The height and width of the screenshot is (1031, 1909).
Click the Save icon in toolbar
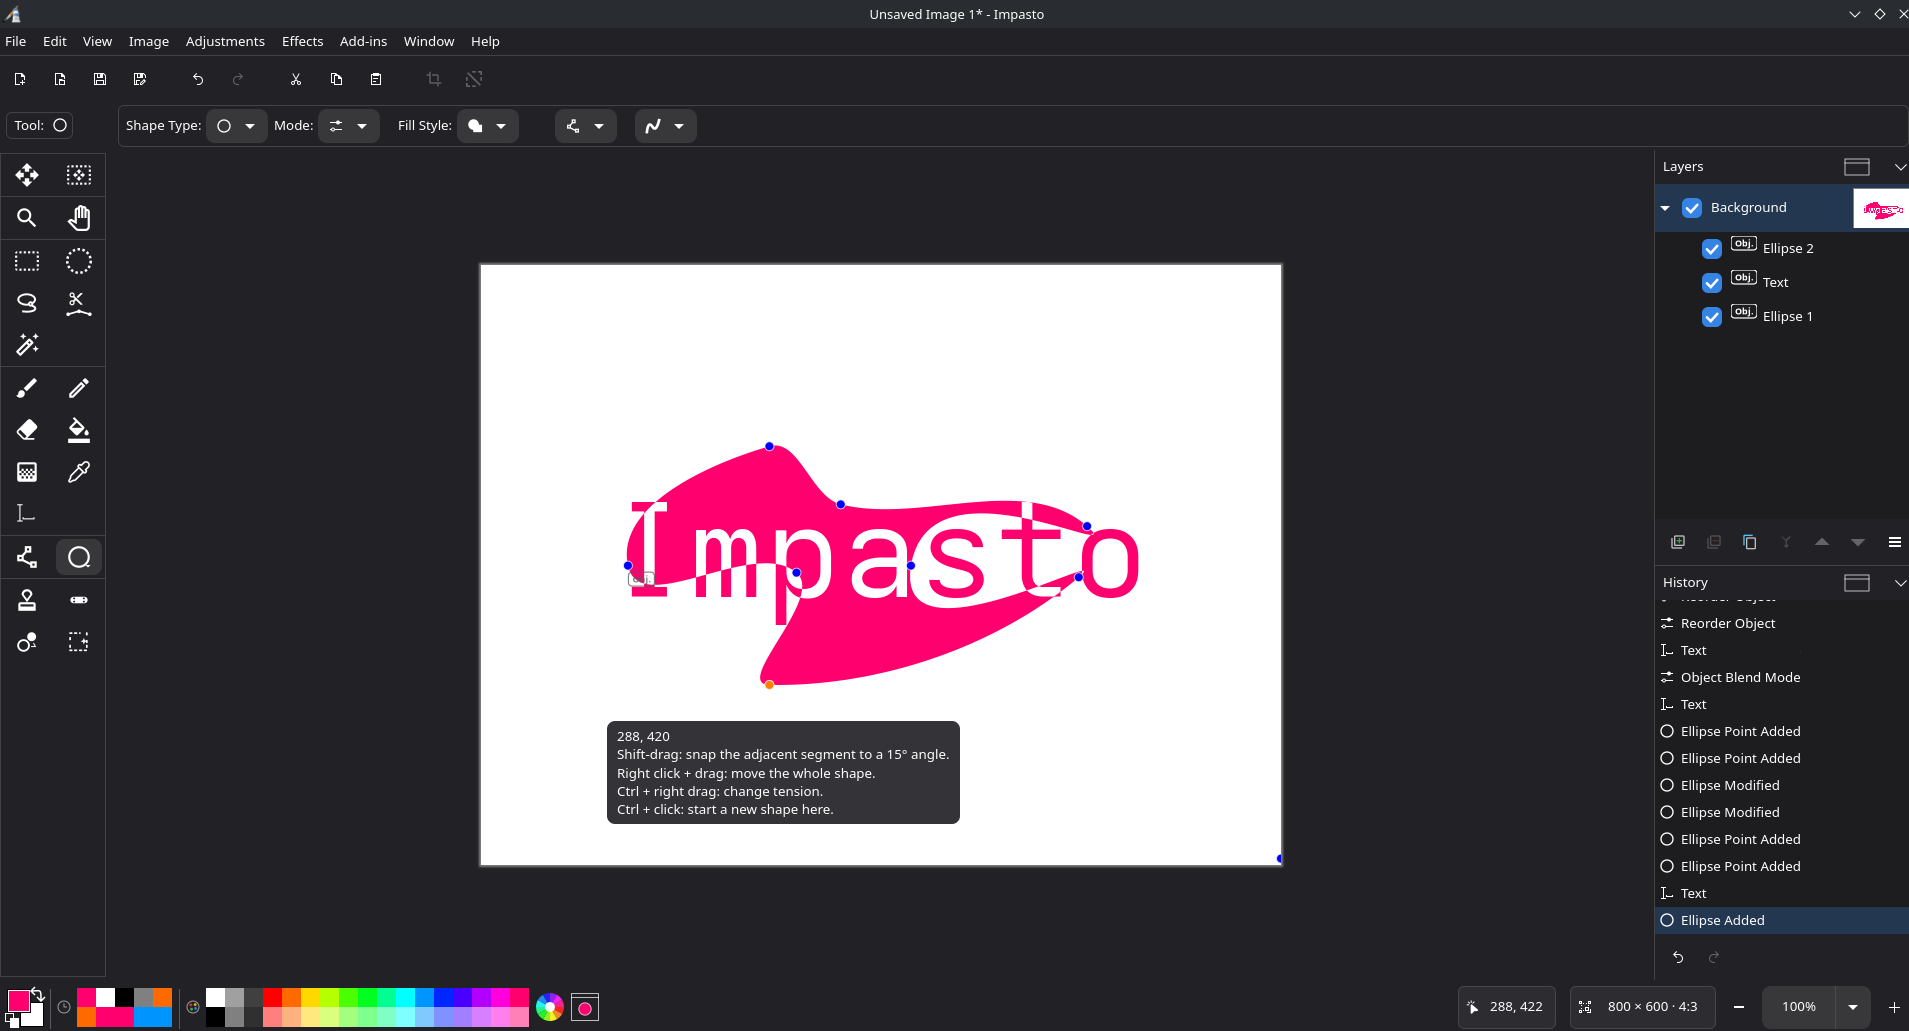(100, 79)
